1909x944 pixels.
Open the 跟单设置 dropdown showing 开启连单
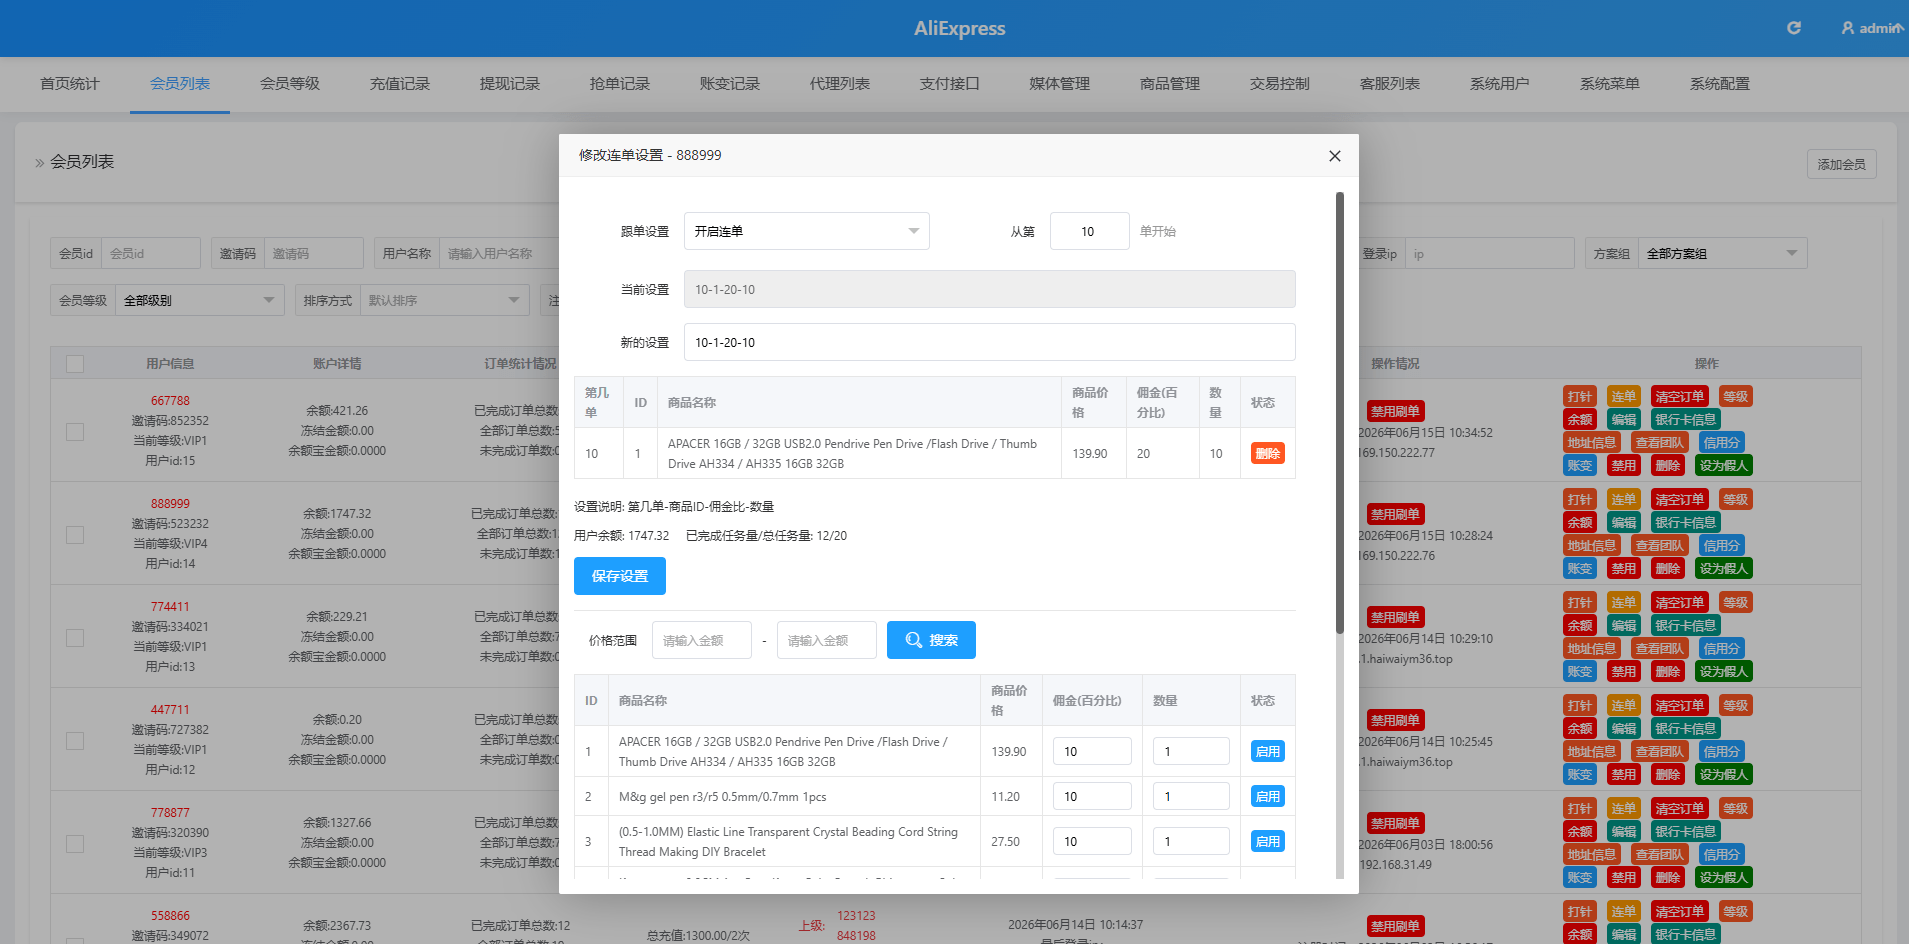tap(807, 231)
